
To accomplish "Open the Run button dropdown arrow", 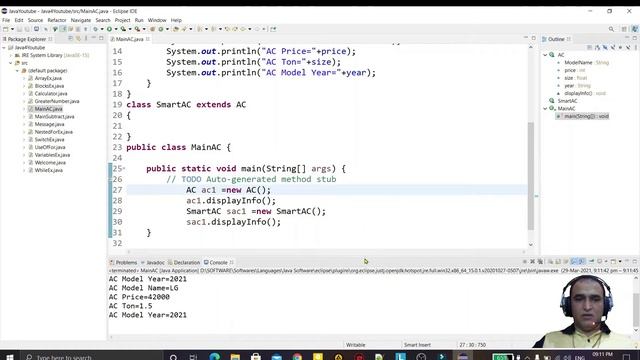I will 116,29.
